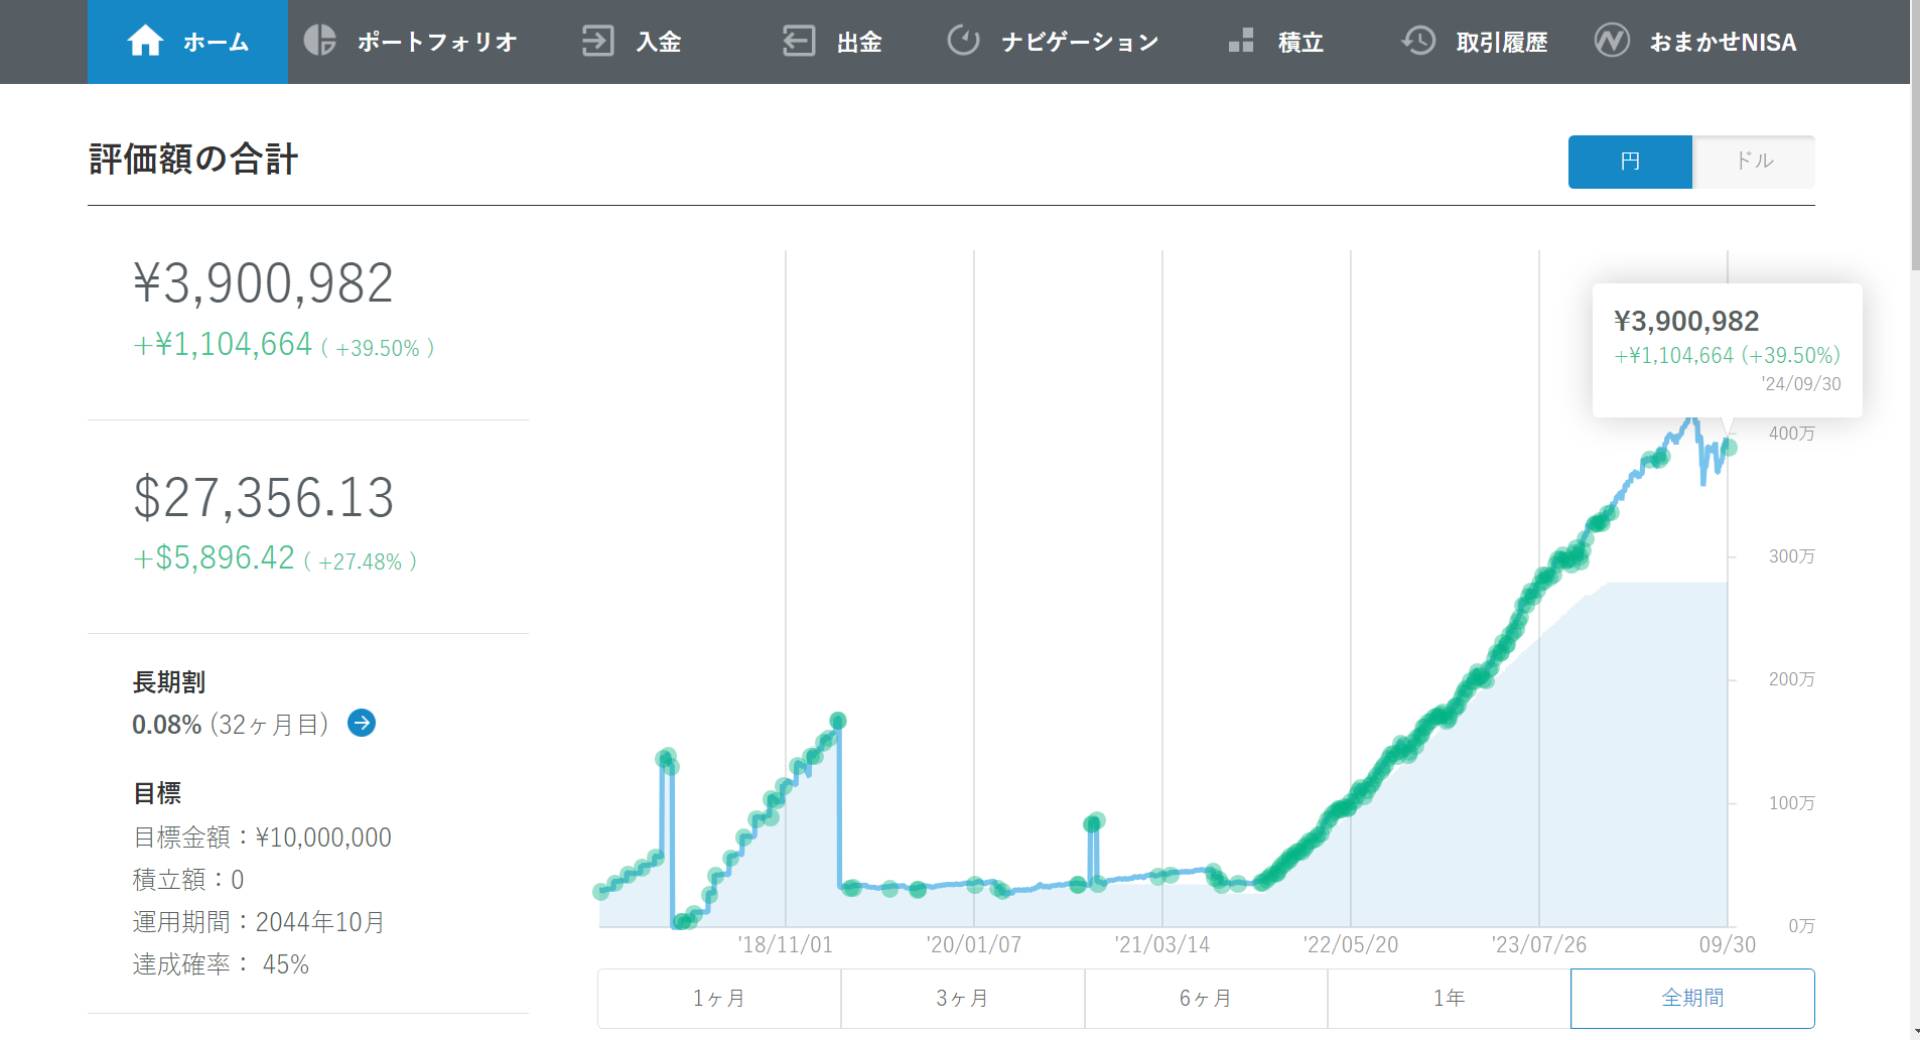Click the '24/09/30 date in tooltip
The image size is (1920, 1040).
pos(1801,384)
